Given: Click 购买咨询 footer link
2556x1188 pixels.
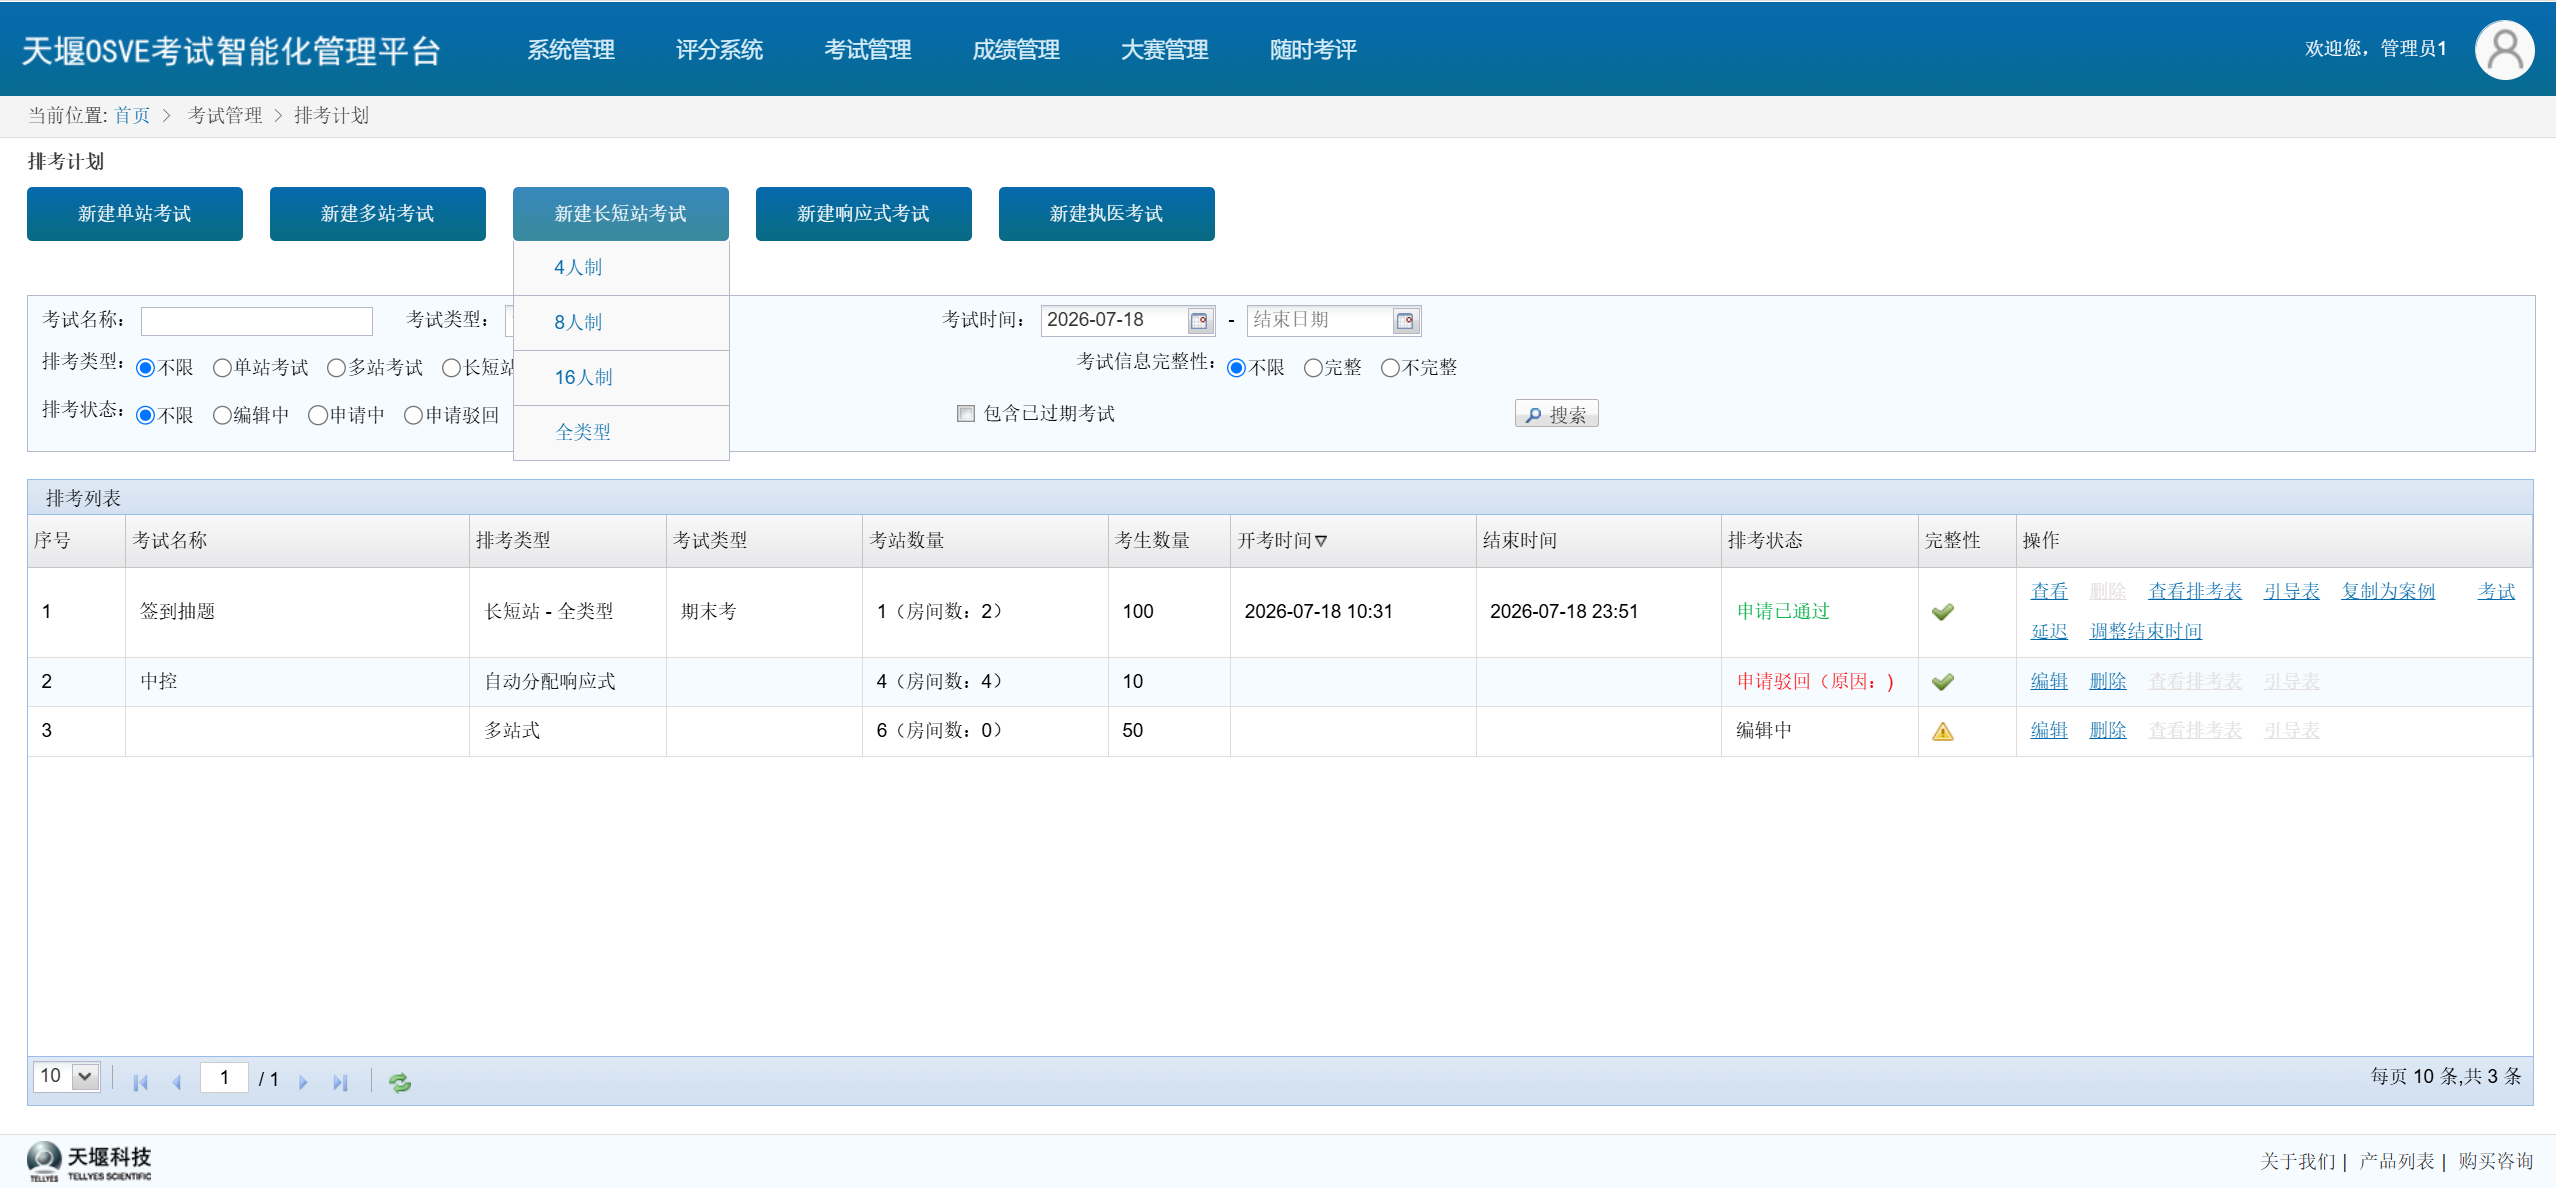Looking at the screenshot, I should click(x=2495, y=1162).
